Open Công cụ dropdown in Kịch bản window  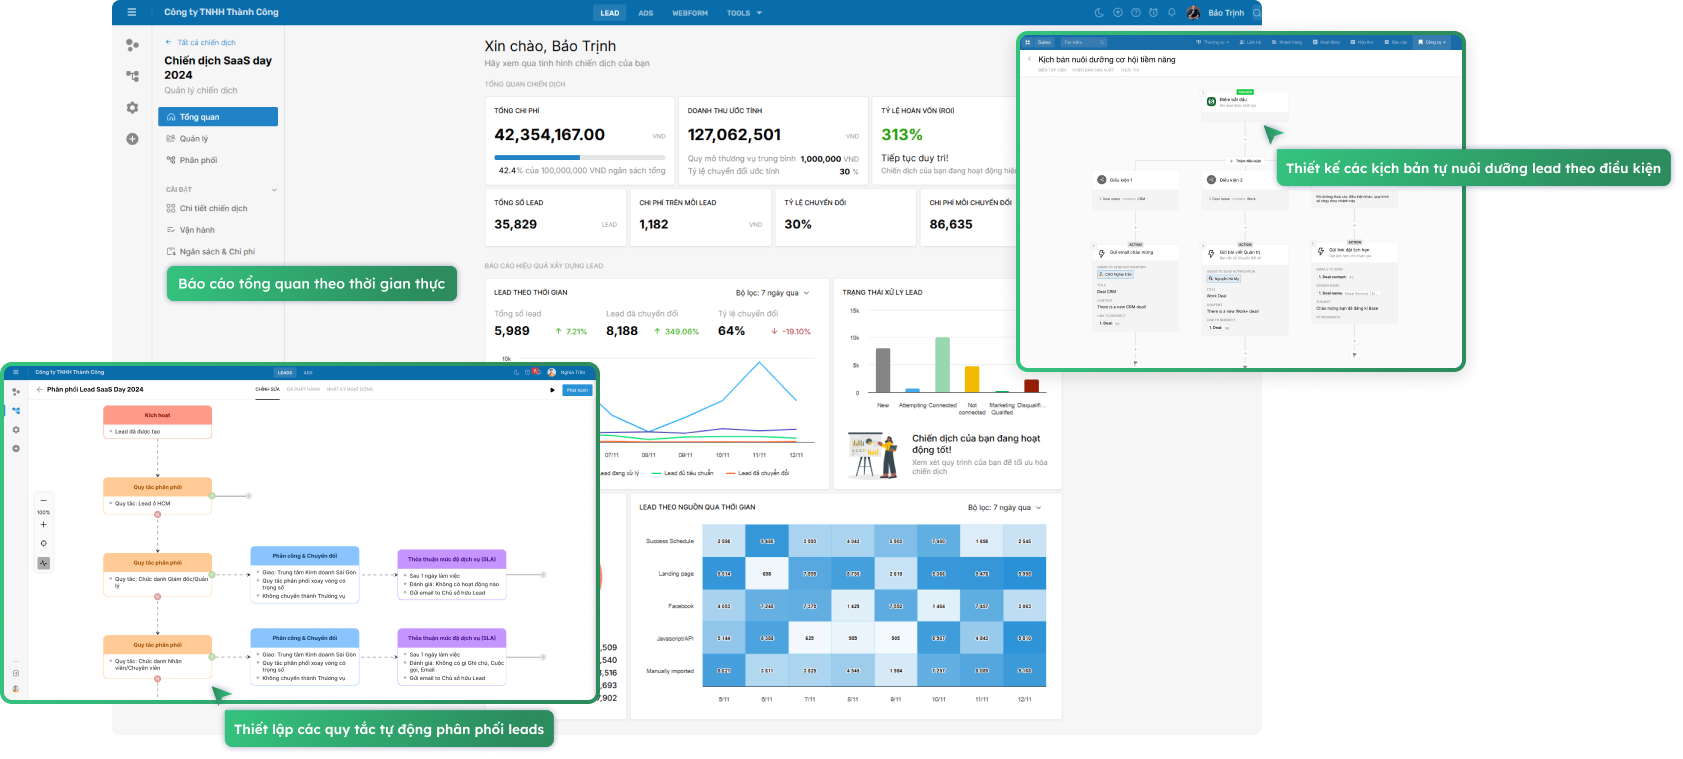(x=1432, y=42)
